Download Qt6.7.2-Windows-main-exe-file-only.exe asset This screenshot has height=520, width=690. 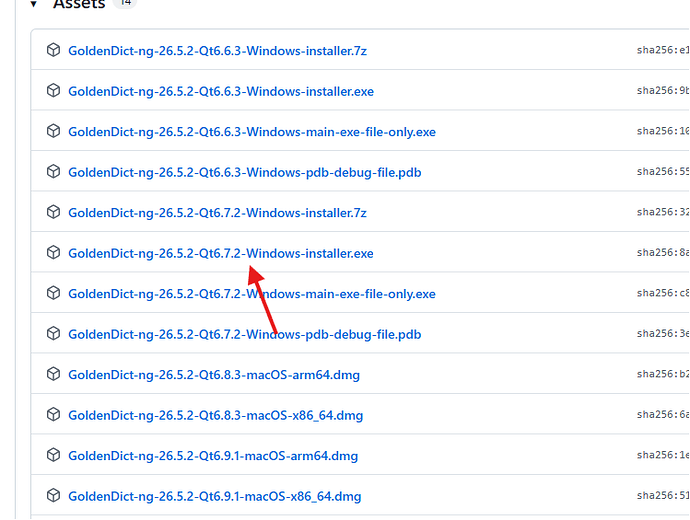coord(252,294)
